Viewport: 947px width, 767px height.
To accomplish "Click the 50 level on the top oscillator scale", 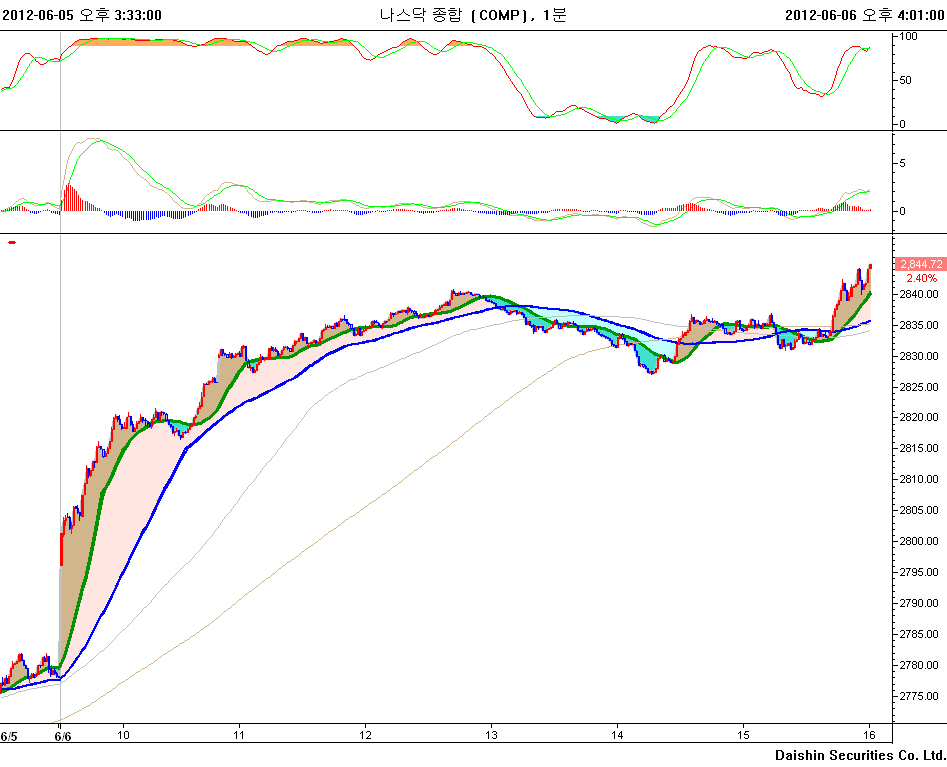I will (906, 80).
